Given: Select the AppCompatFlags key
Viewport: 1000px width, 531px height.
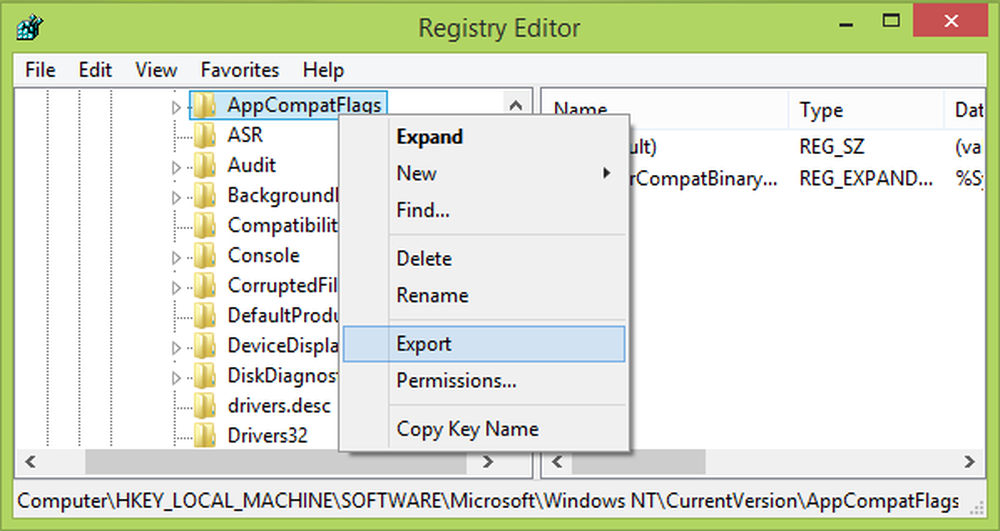Looking at the screenshot, I should (x=304, y=105).
